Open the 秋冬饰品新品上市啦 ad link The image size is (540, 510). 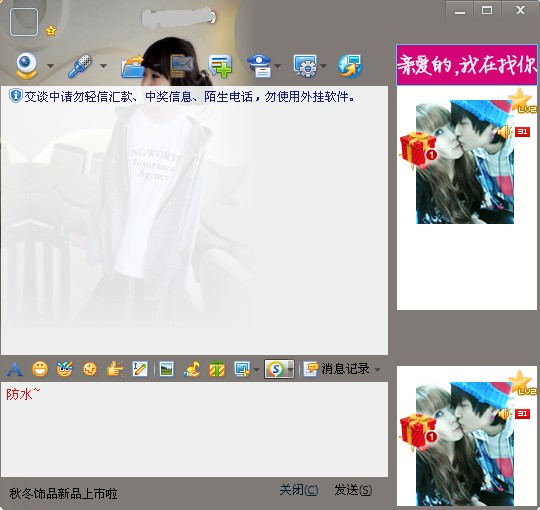pyautogui.click(x=63, y=494)
